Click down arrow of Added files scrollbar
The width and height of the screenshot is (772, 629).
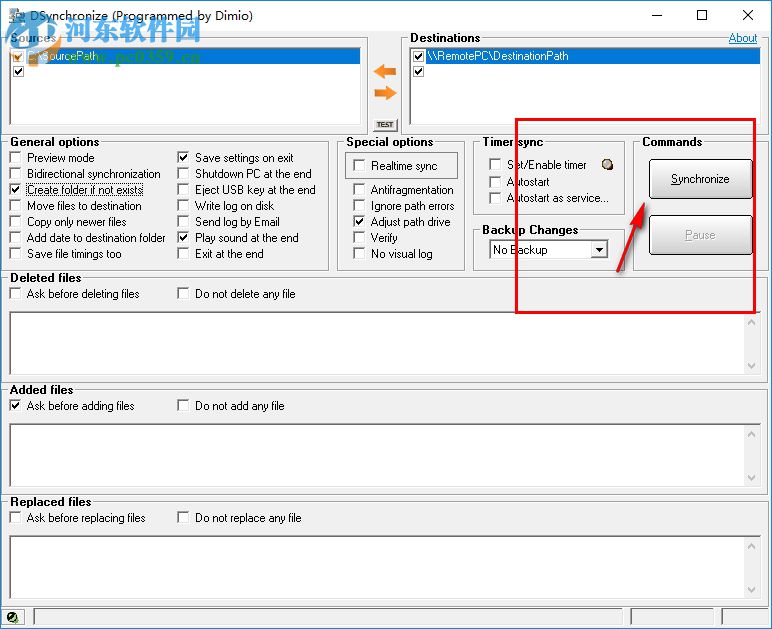coord(751,477)
